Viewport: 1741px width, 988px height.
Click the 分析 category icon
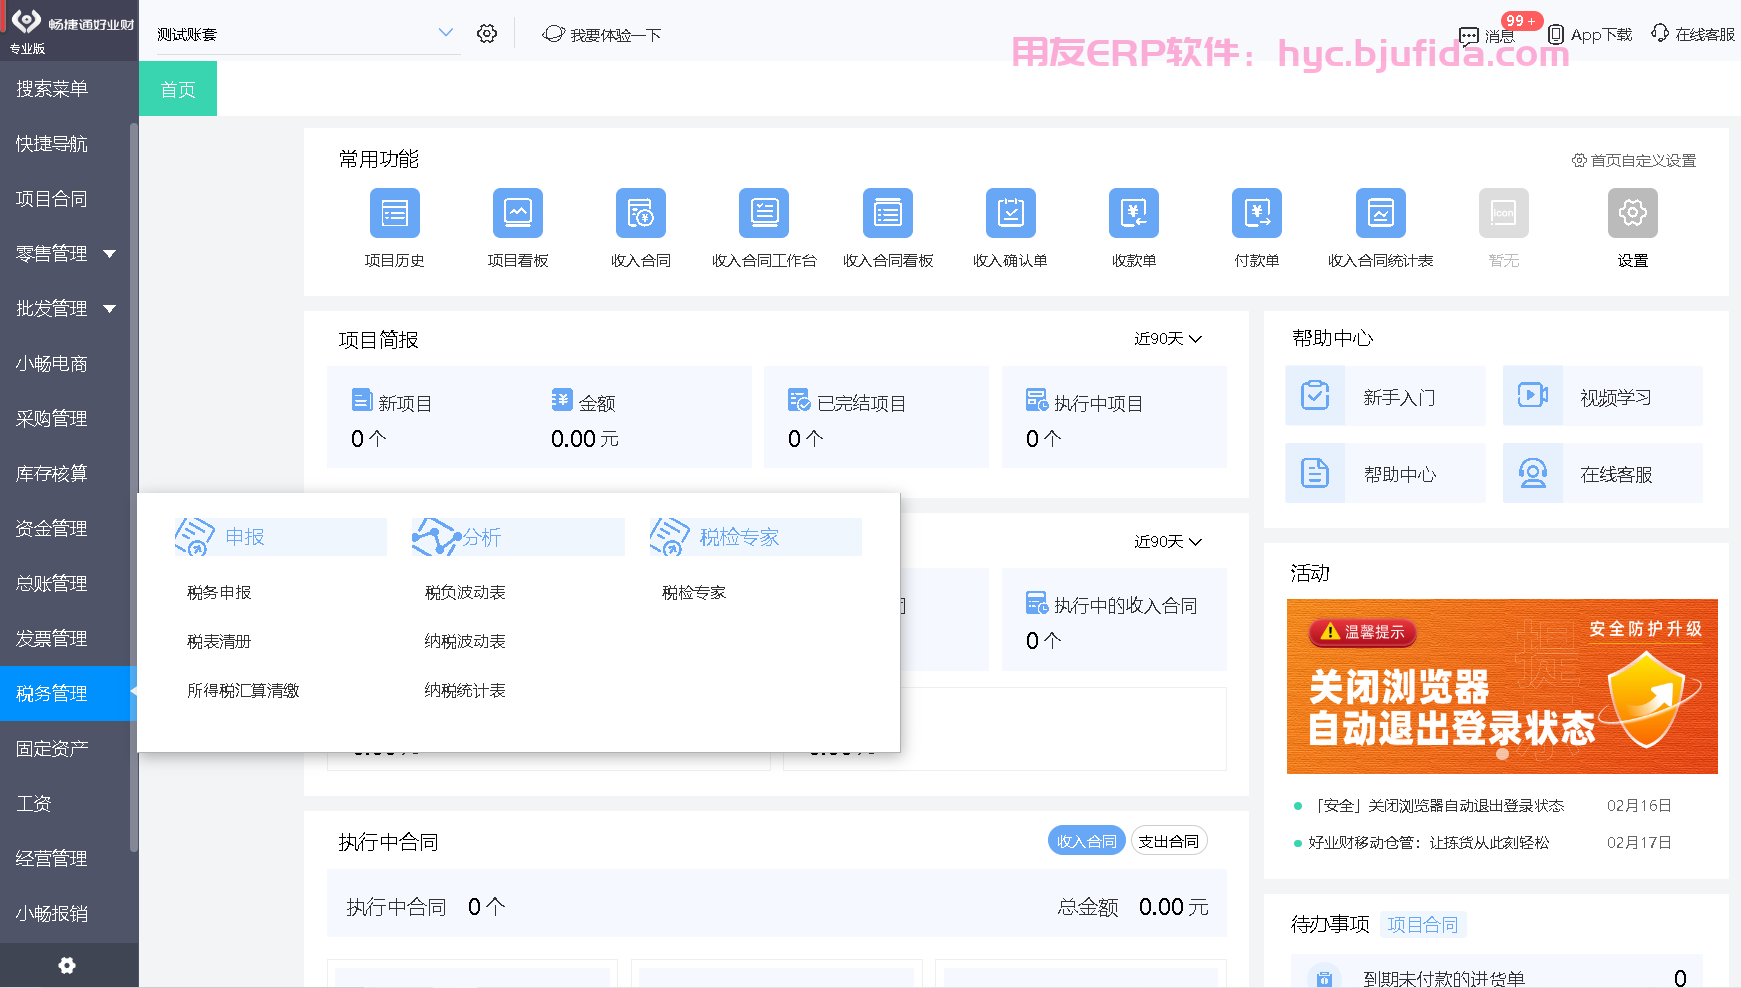[435, 537]
